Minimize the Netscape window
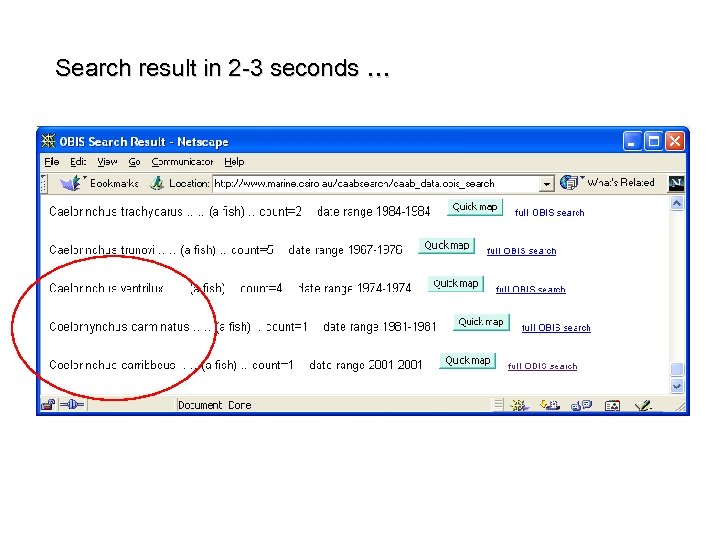720x540 pixels. pyautogui.click(x=632, y=141)
